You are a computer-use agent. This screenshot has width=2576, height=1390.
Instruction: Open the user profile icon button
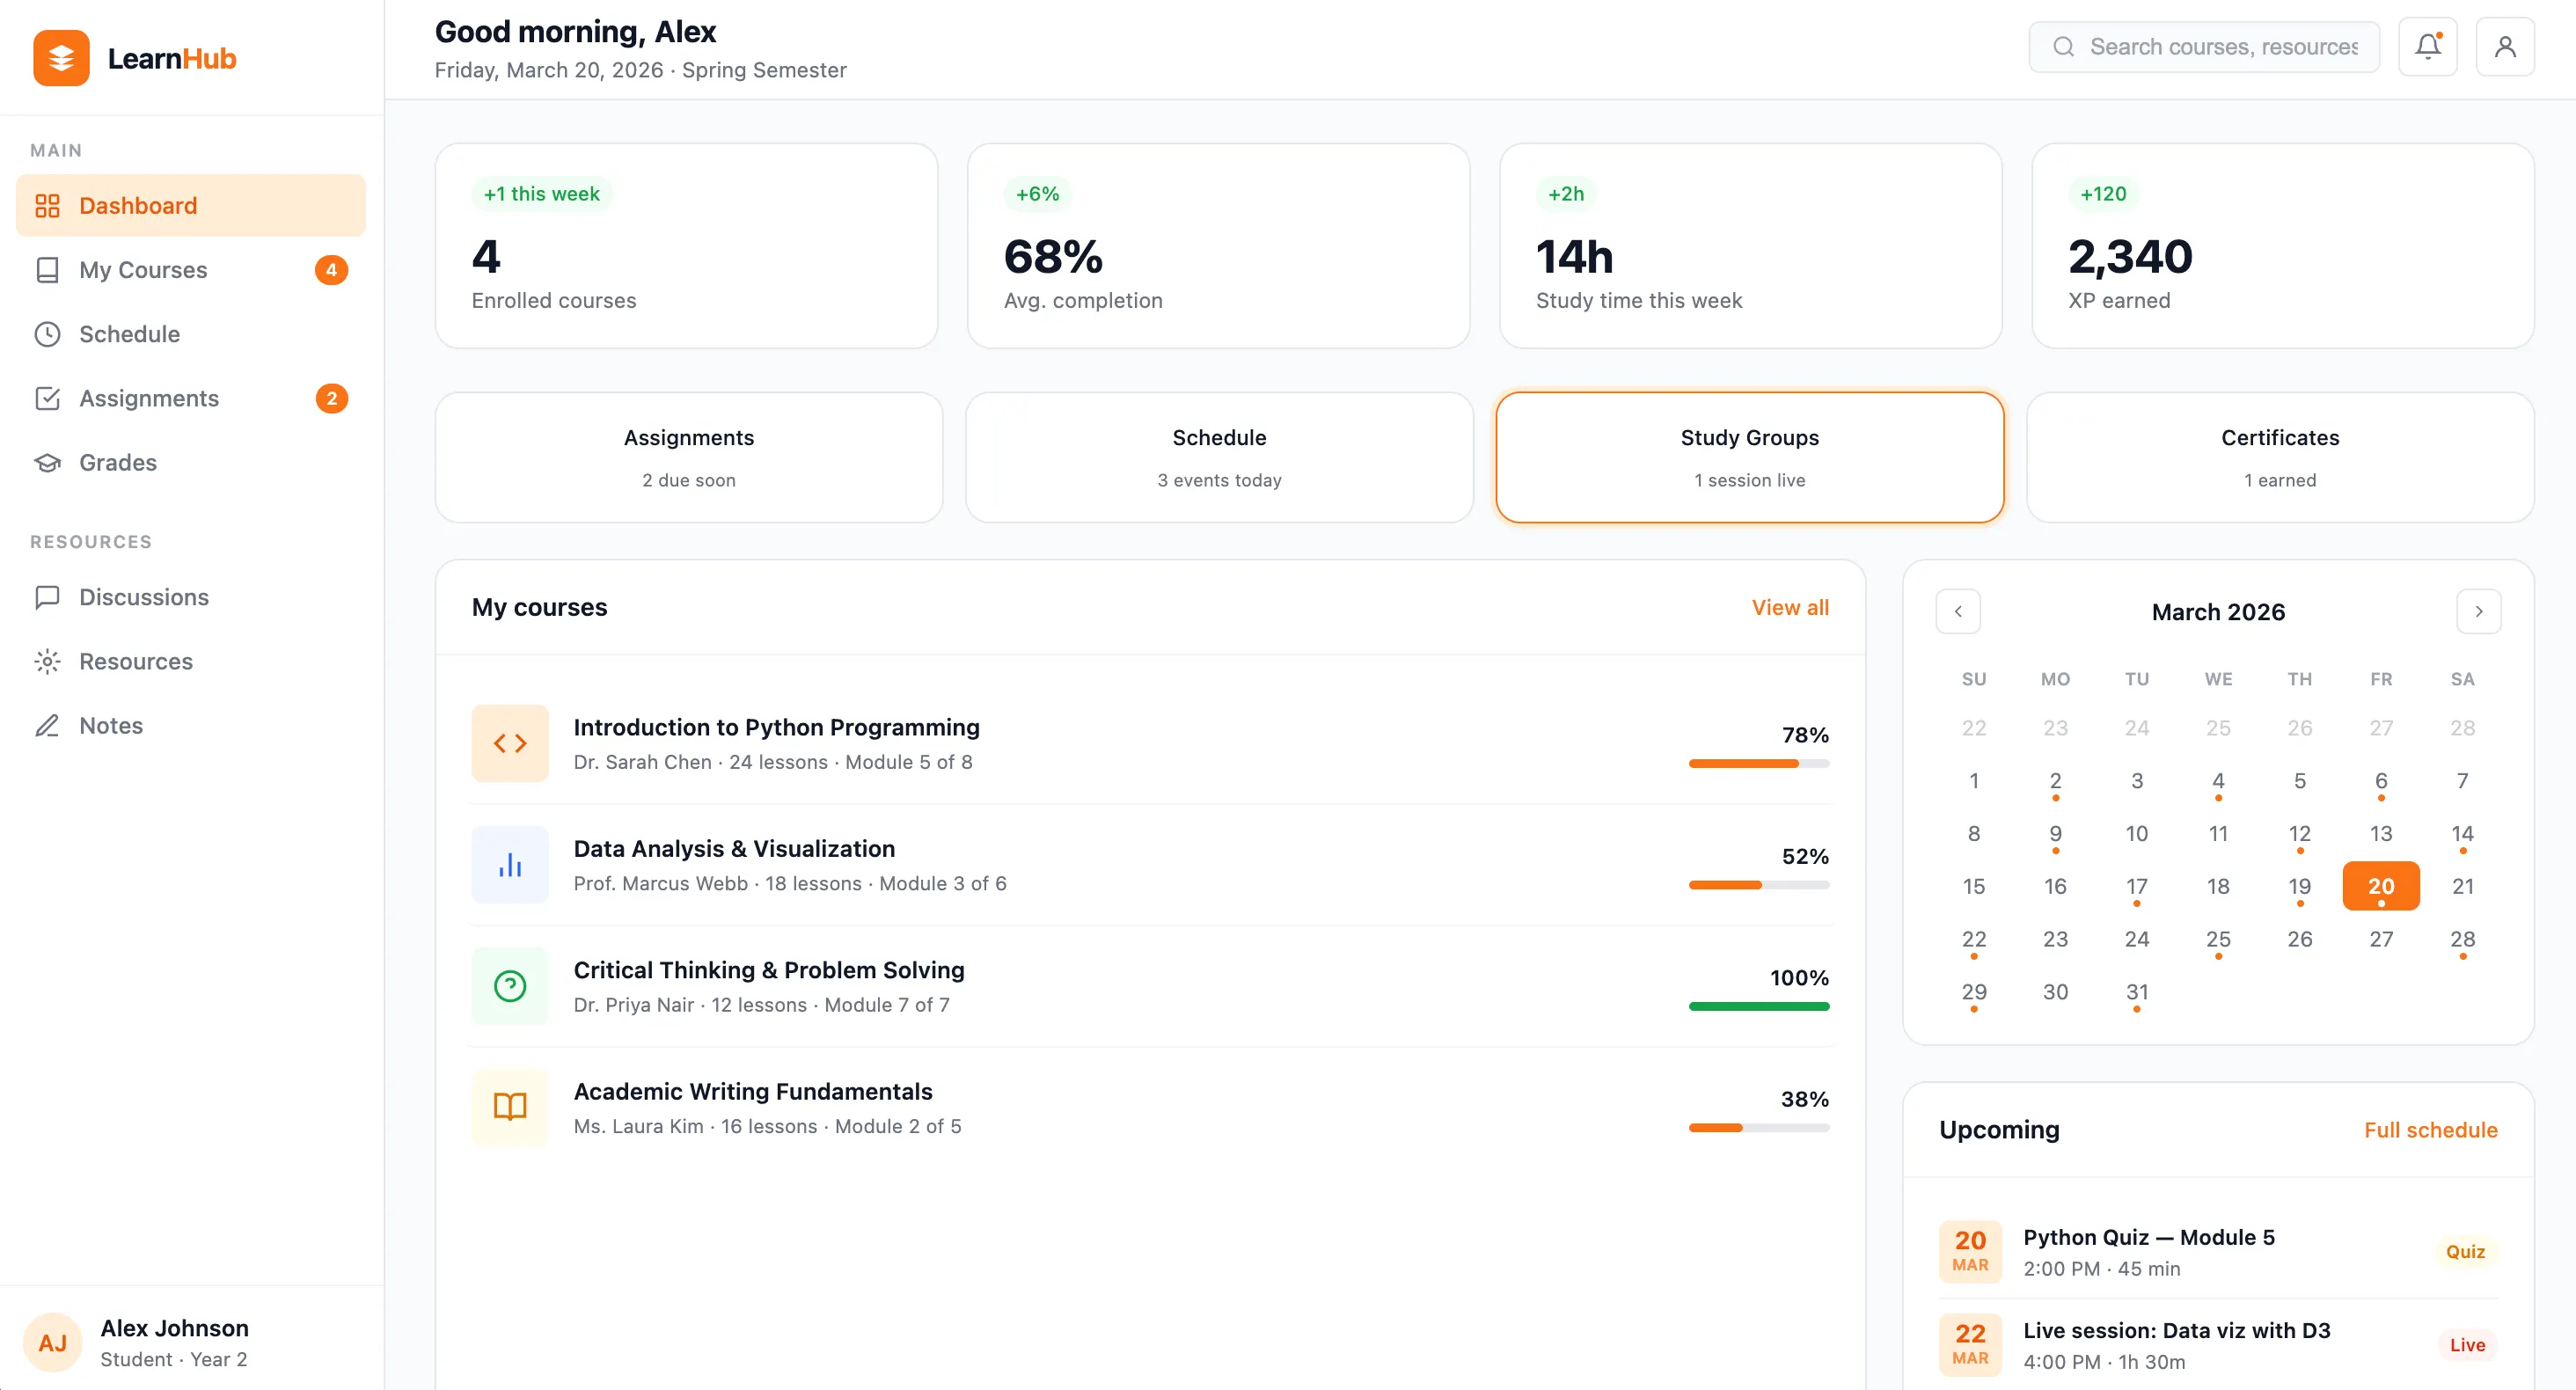(2505, 46)
